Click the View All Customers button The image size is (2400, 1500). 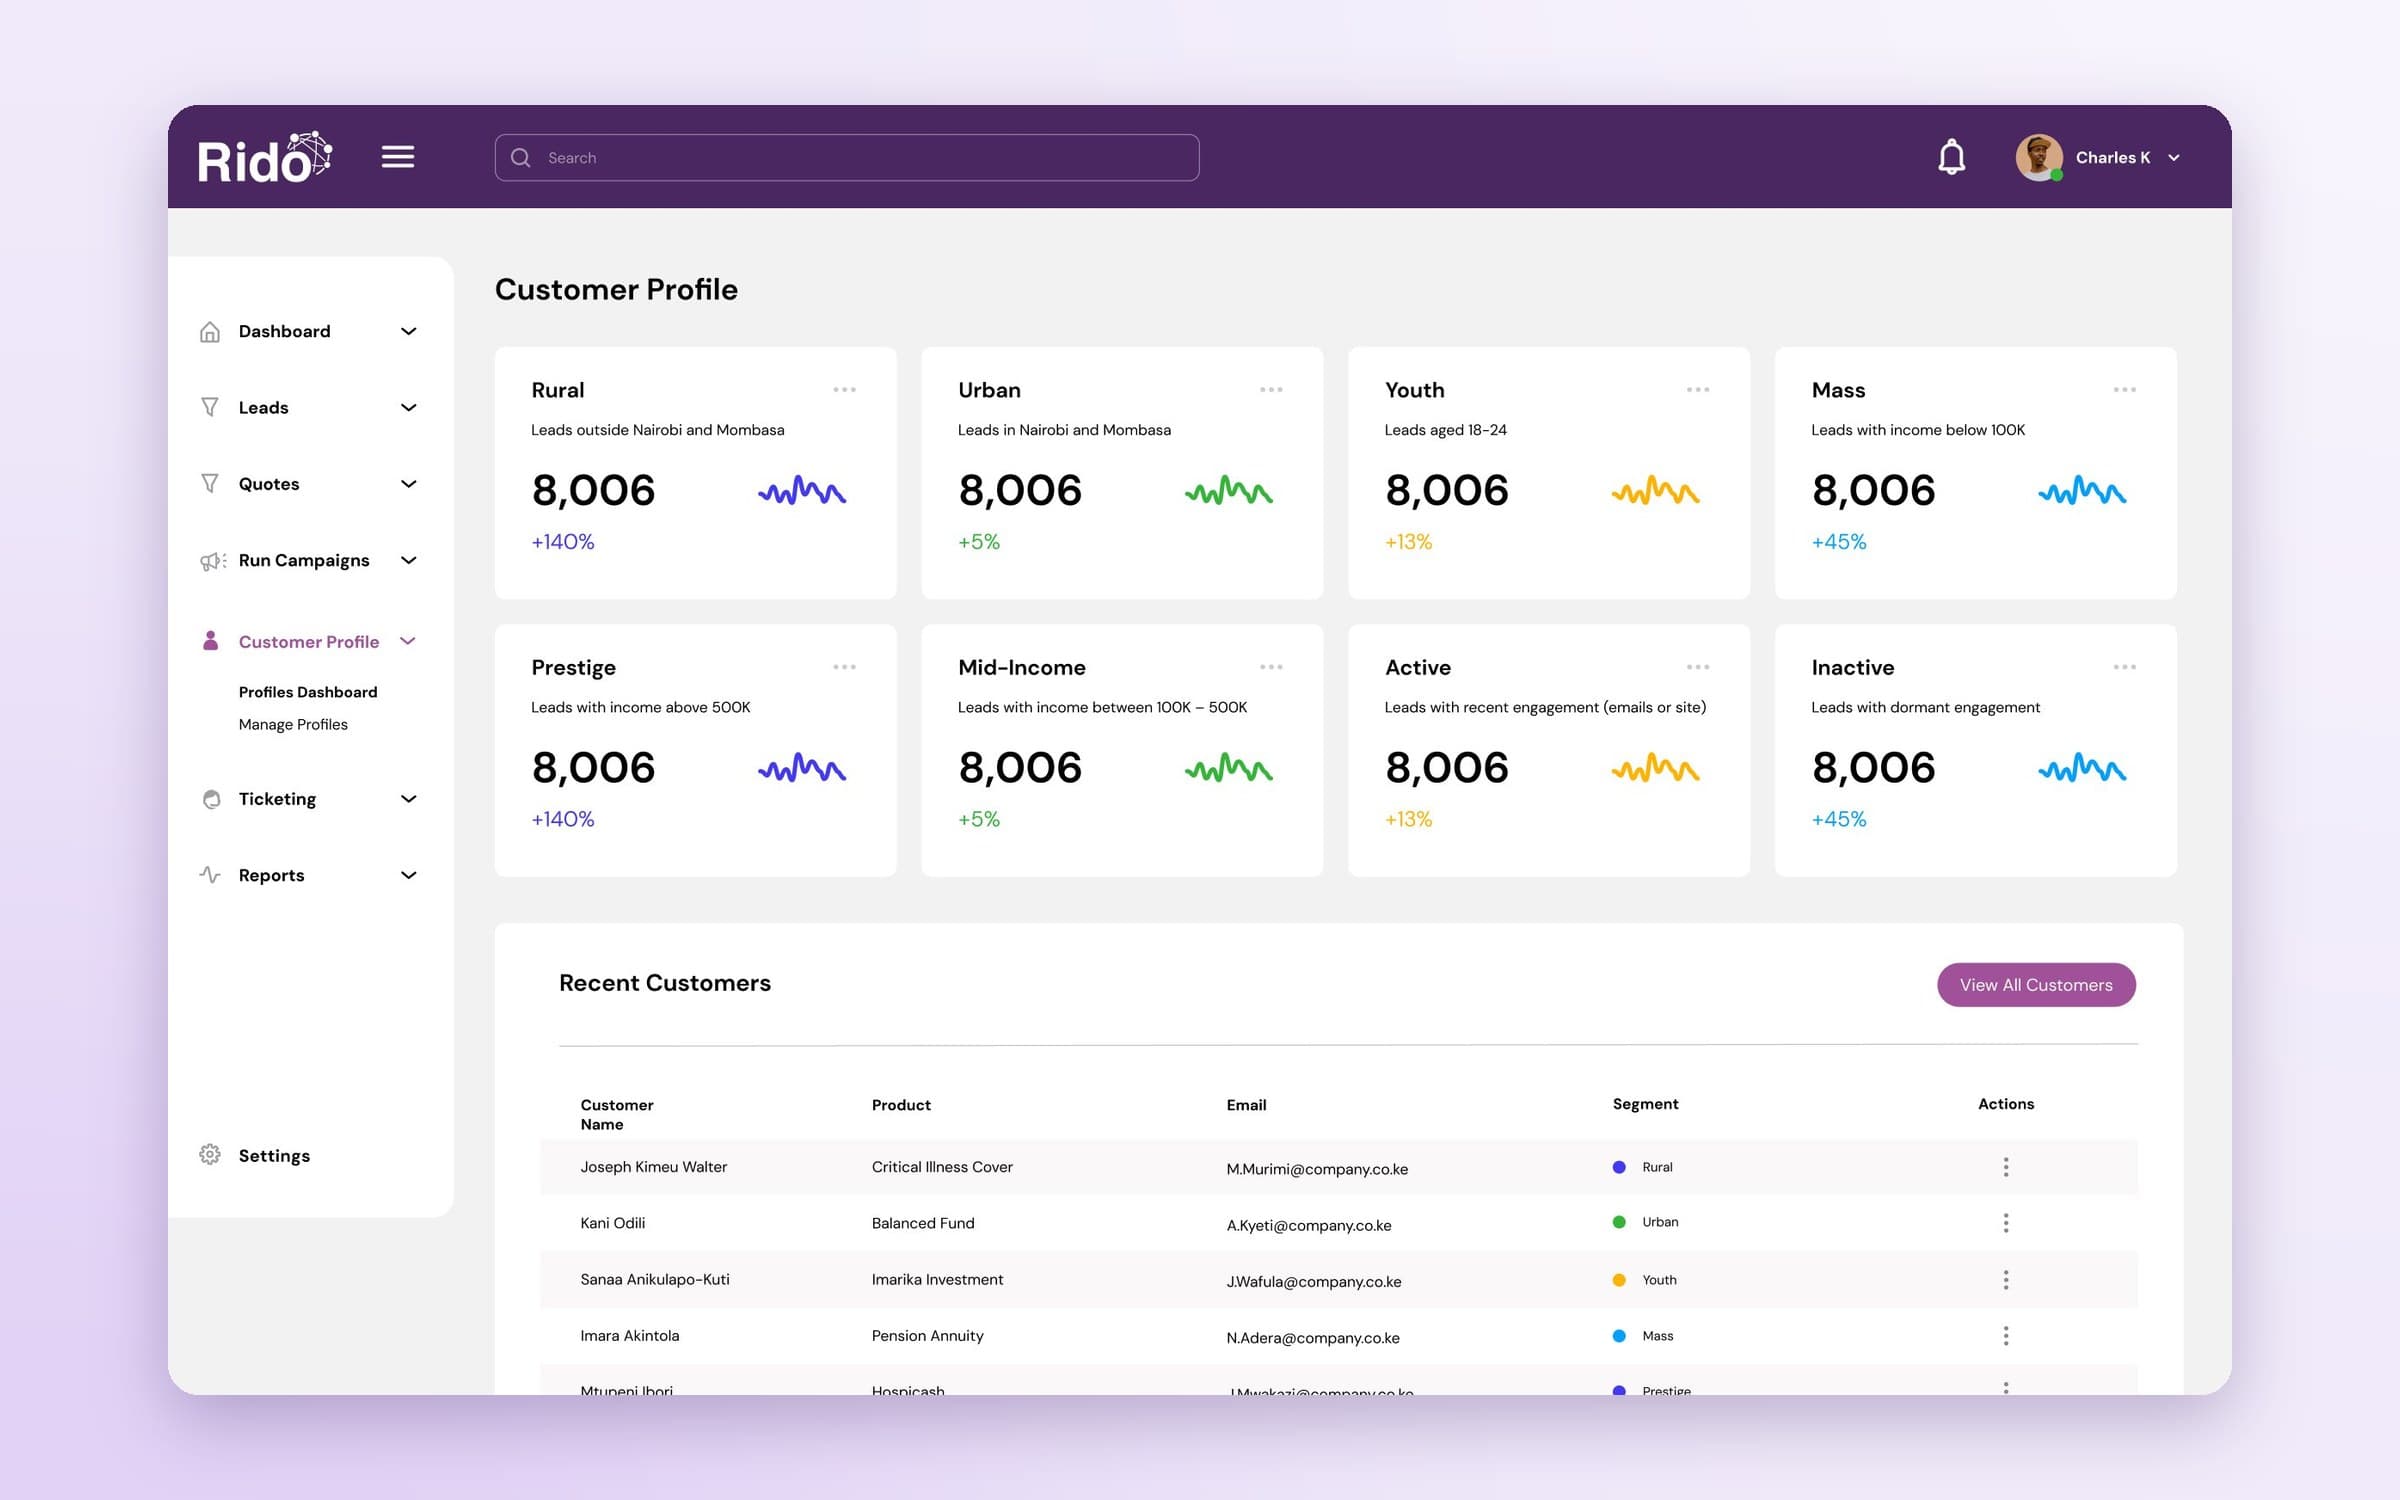(x=2036, y=985)
